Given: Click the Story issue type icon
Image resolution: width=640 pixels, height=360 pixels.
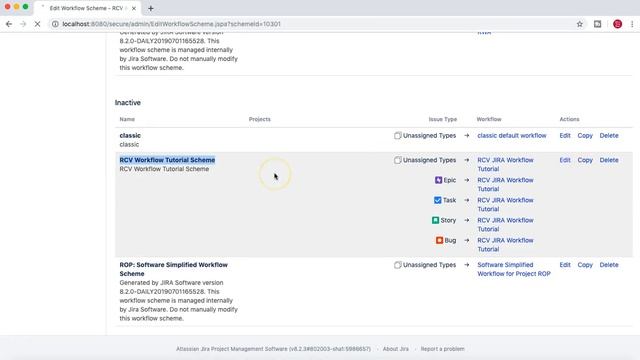Looking at the screenshot, I should pyautogui.click(x=436, y=220).
